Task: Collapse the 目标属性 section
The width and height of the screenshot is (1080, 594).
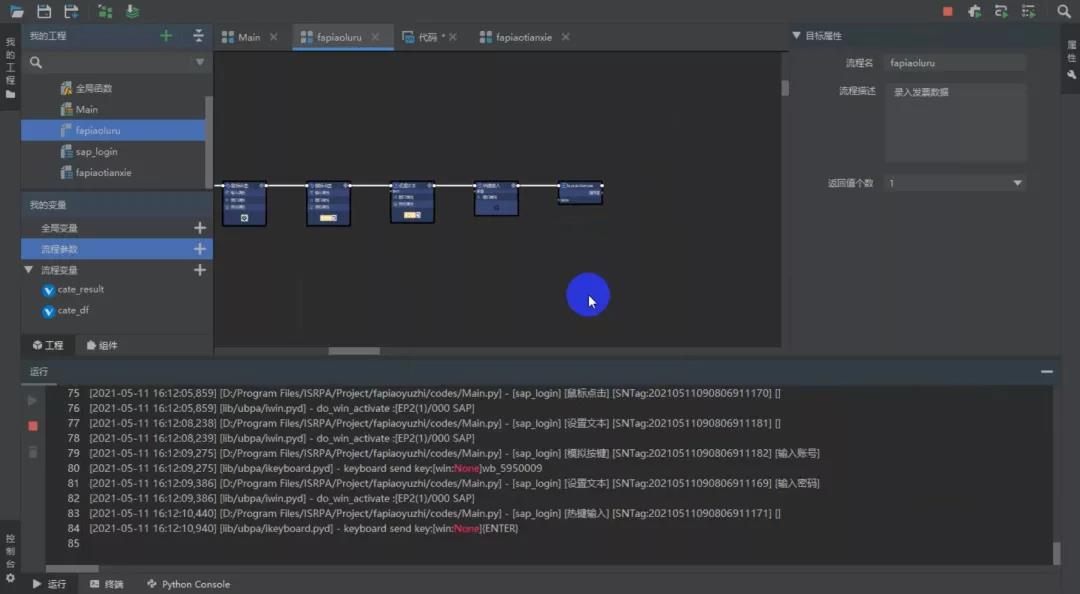Action: tap(797, 36)
